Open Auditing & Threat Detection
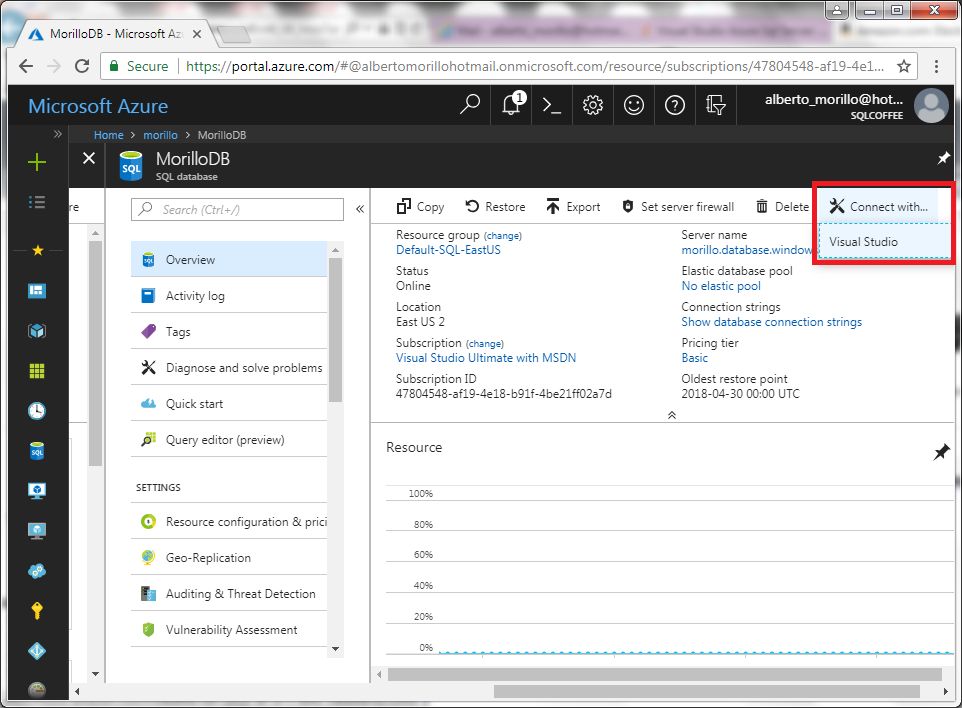 coord(229,594)
